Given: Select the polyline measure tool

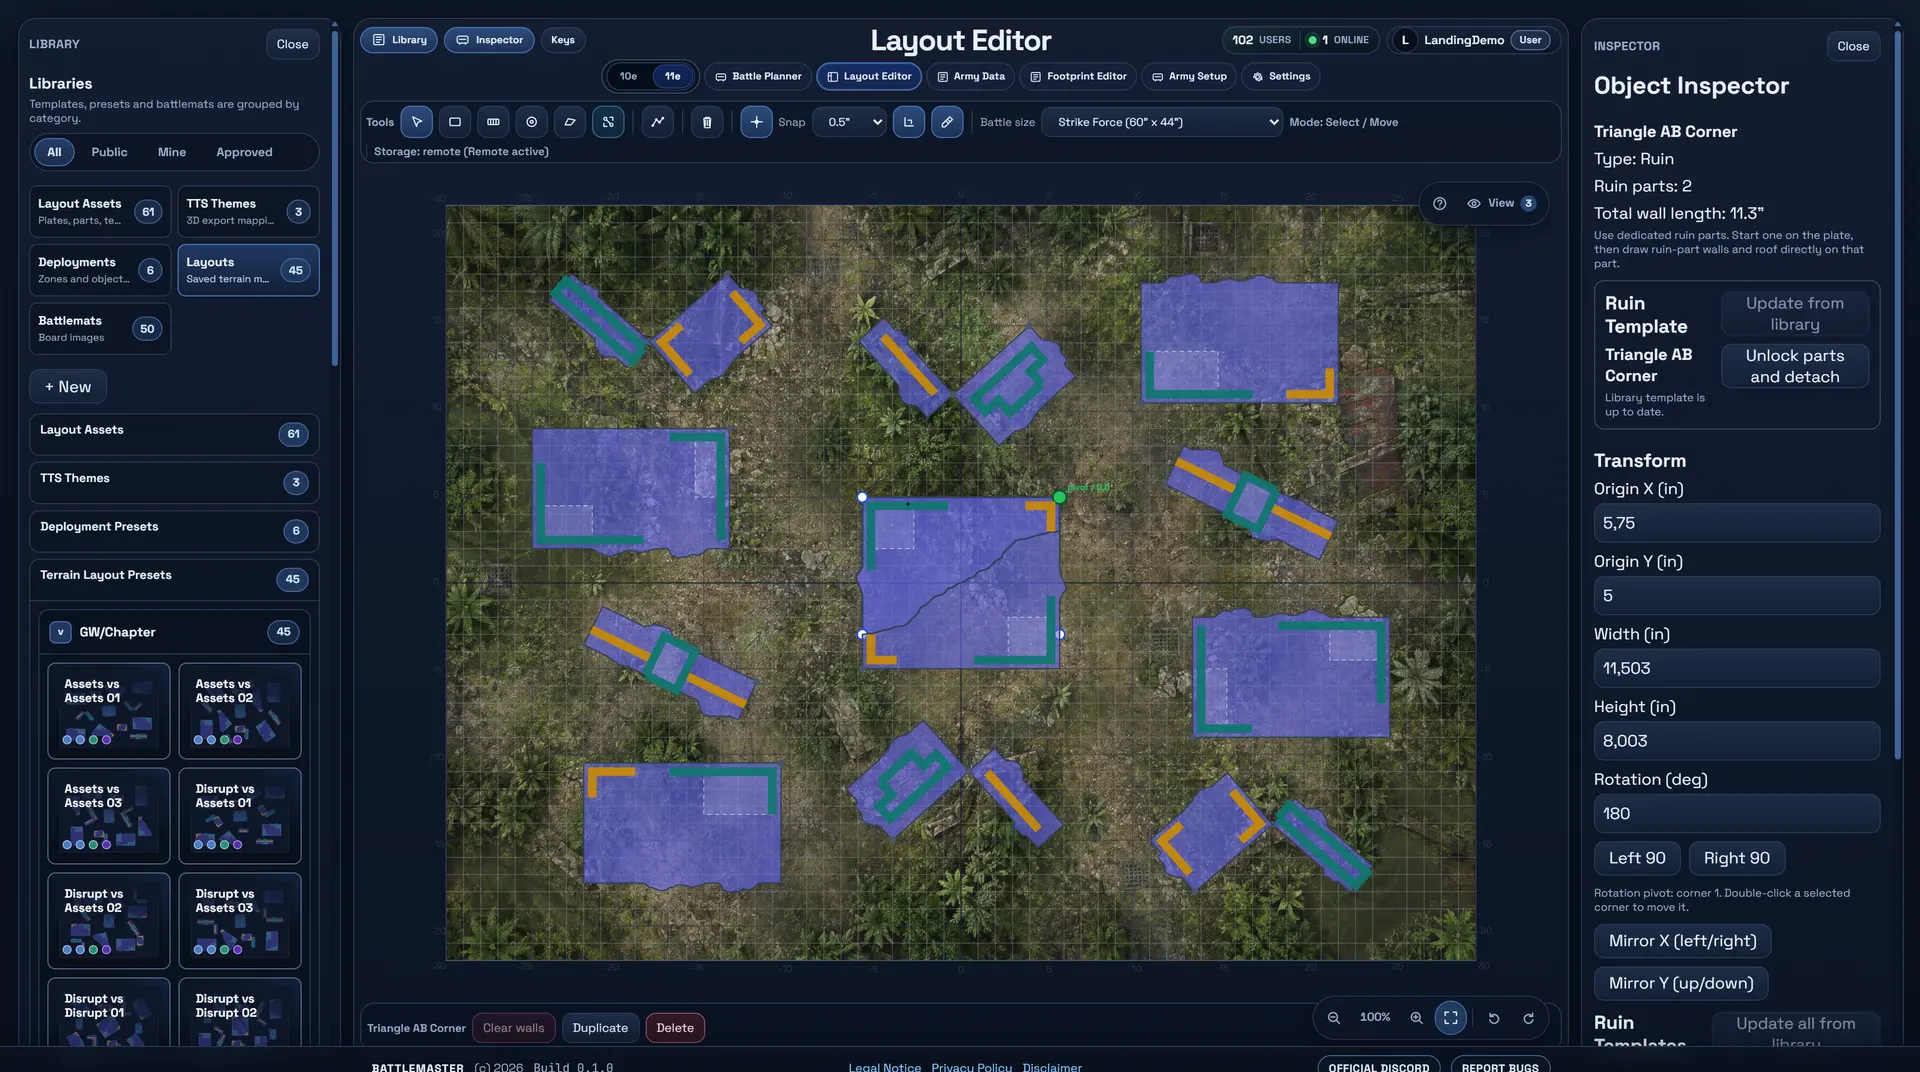Looking at the screenshot, I should [657, 122].
